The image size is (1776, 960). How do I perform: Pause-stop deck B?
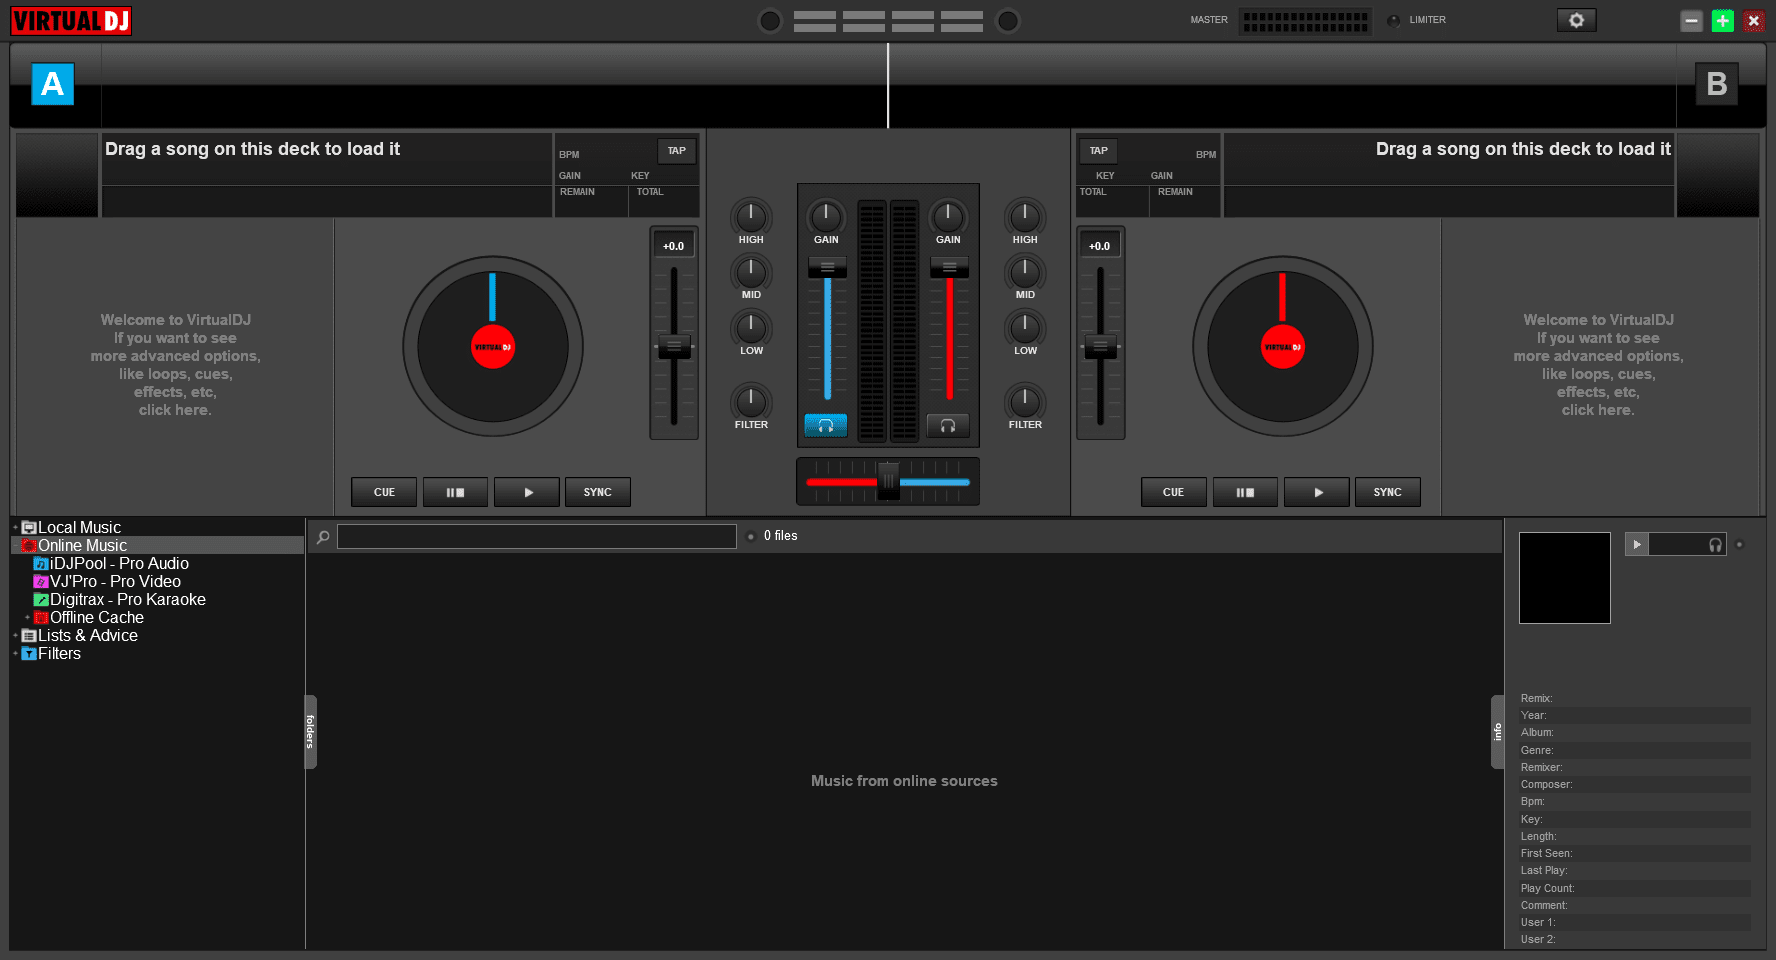pos(1245,492)
